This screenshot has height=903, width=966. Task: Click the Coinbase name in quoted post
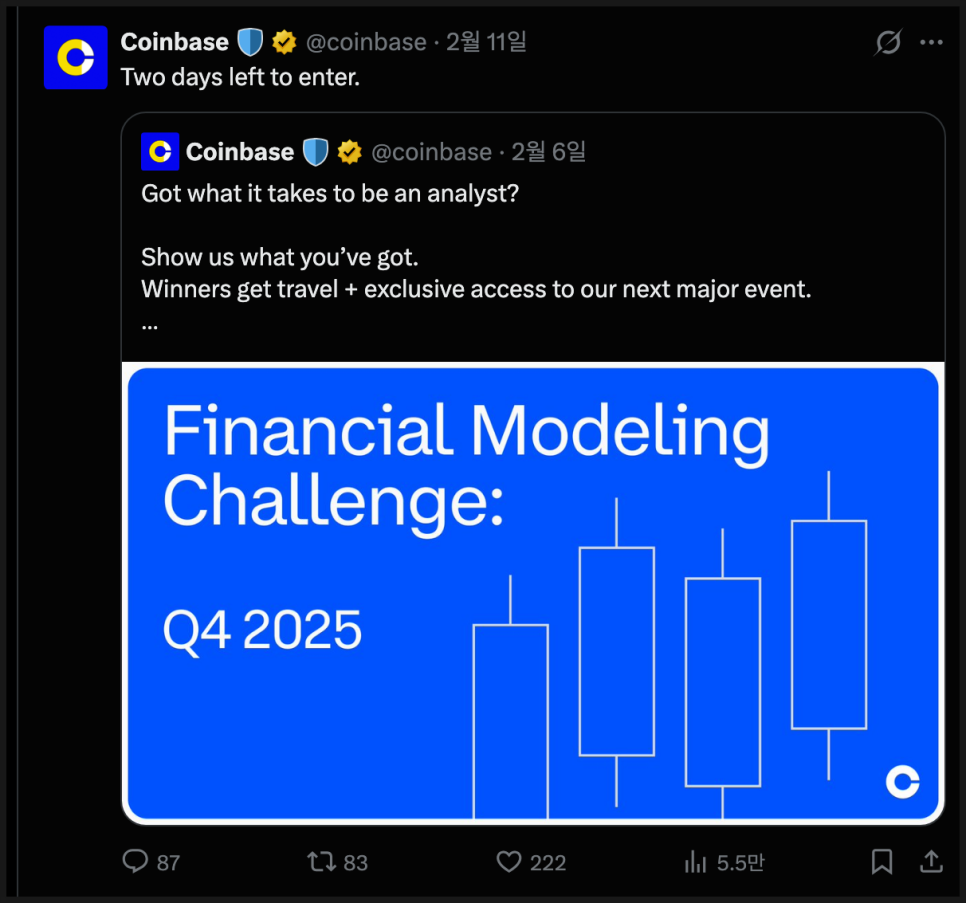point(240,152)
